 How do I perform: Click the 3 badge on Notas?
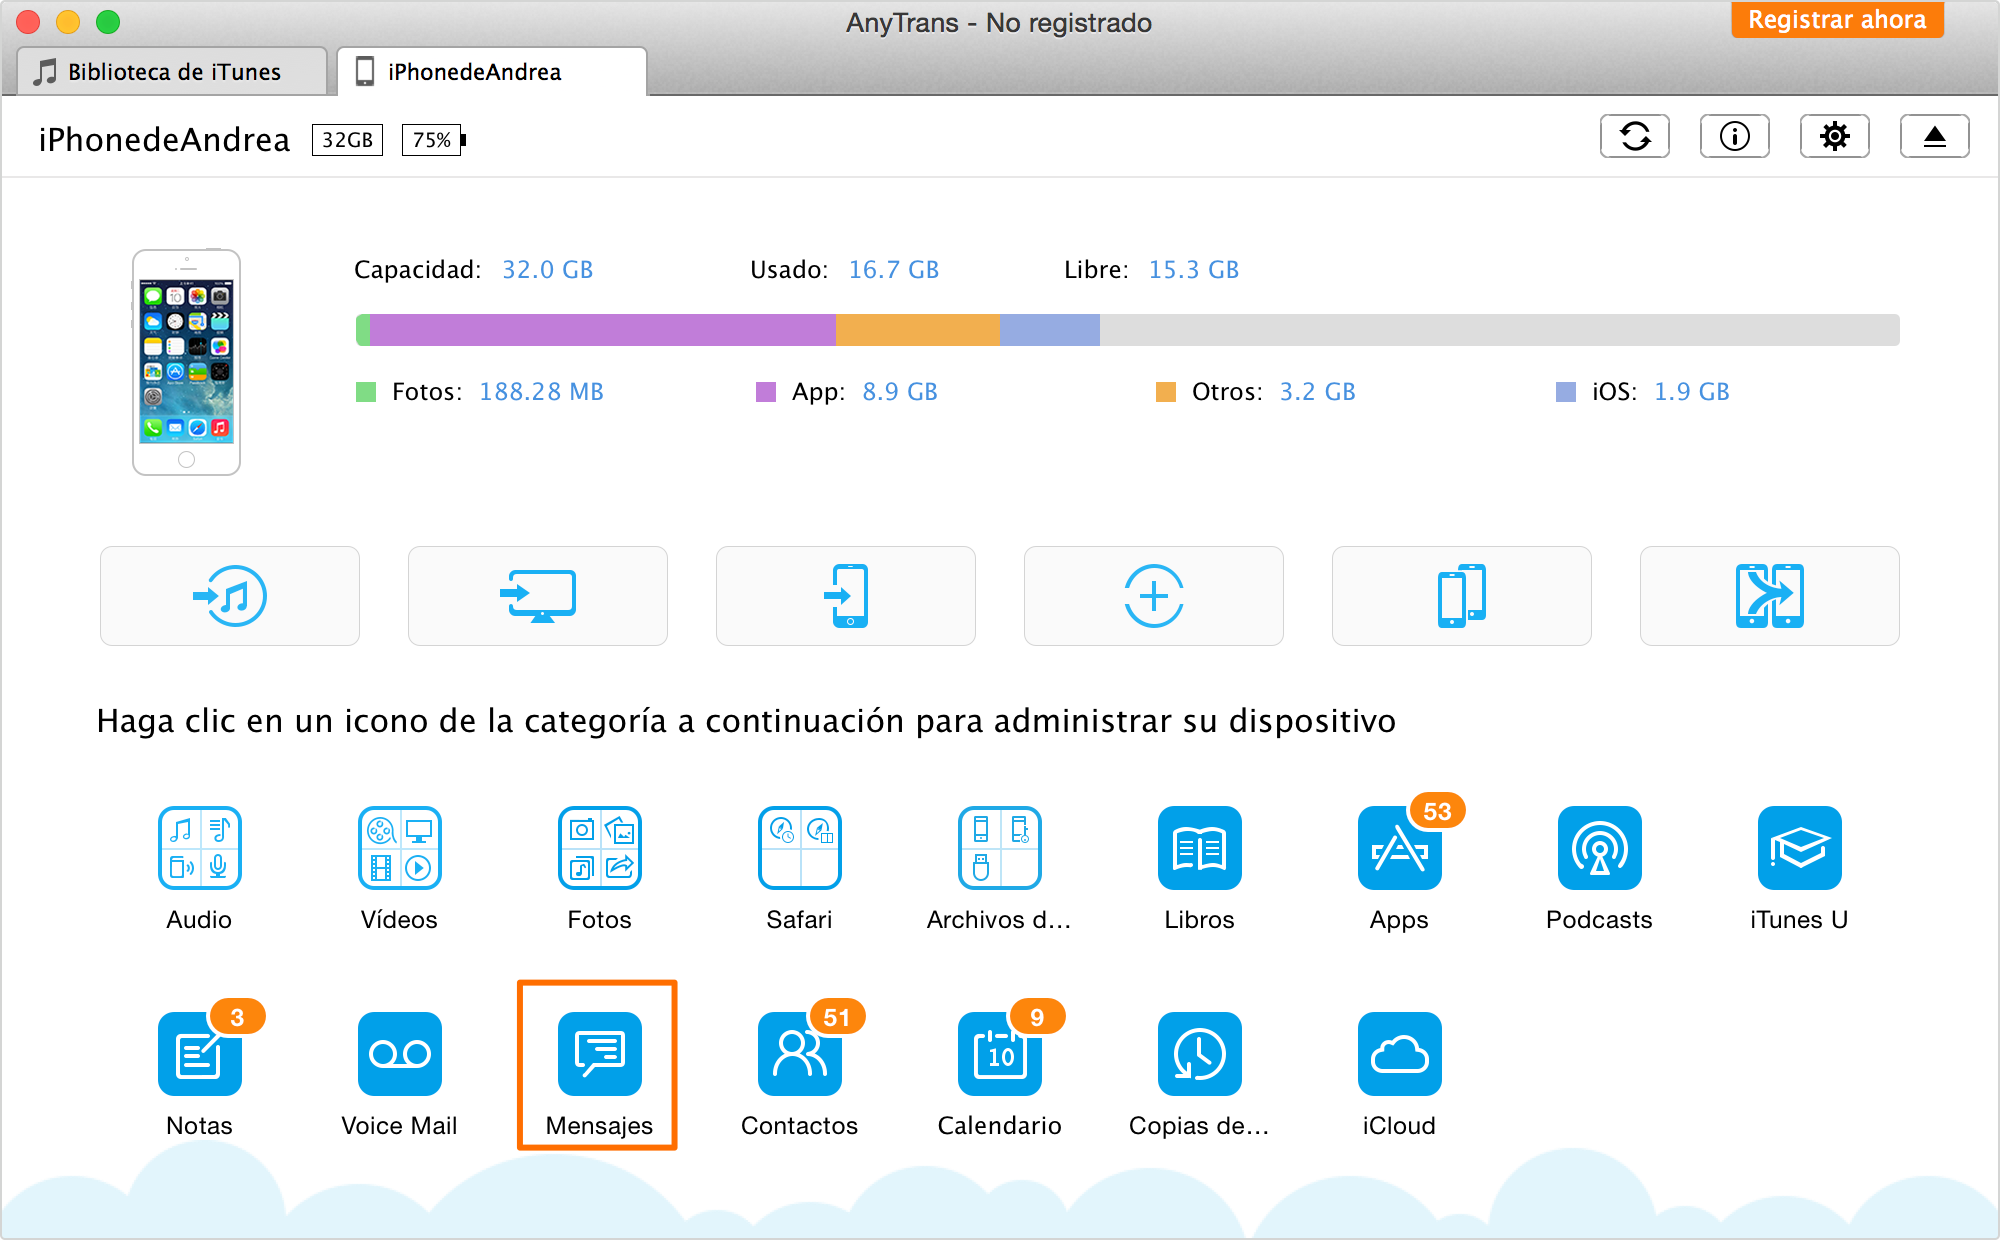pos(237,1017)
